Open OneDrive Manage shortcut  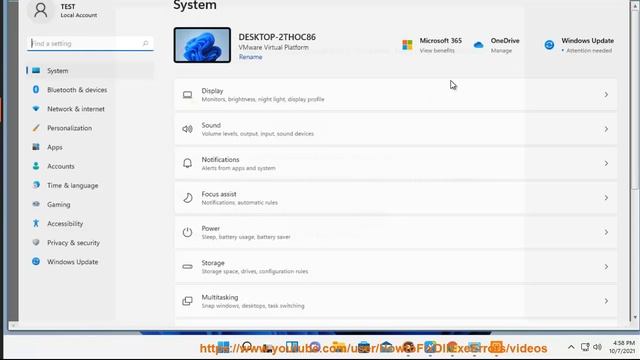click(496, 45)
